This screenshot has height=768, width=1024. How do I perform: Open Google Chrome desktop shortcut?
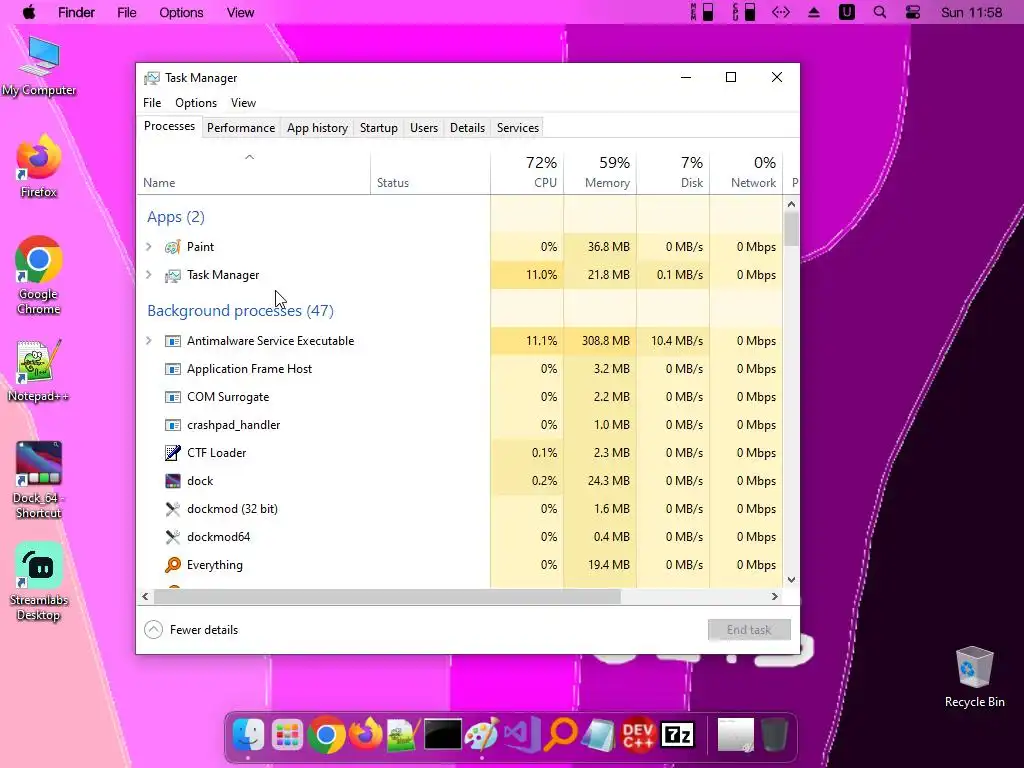[x=39, y=276]
